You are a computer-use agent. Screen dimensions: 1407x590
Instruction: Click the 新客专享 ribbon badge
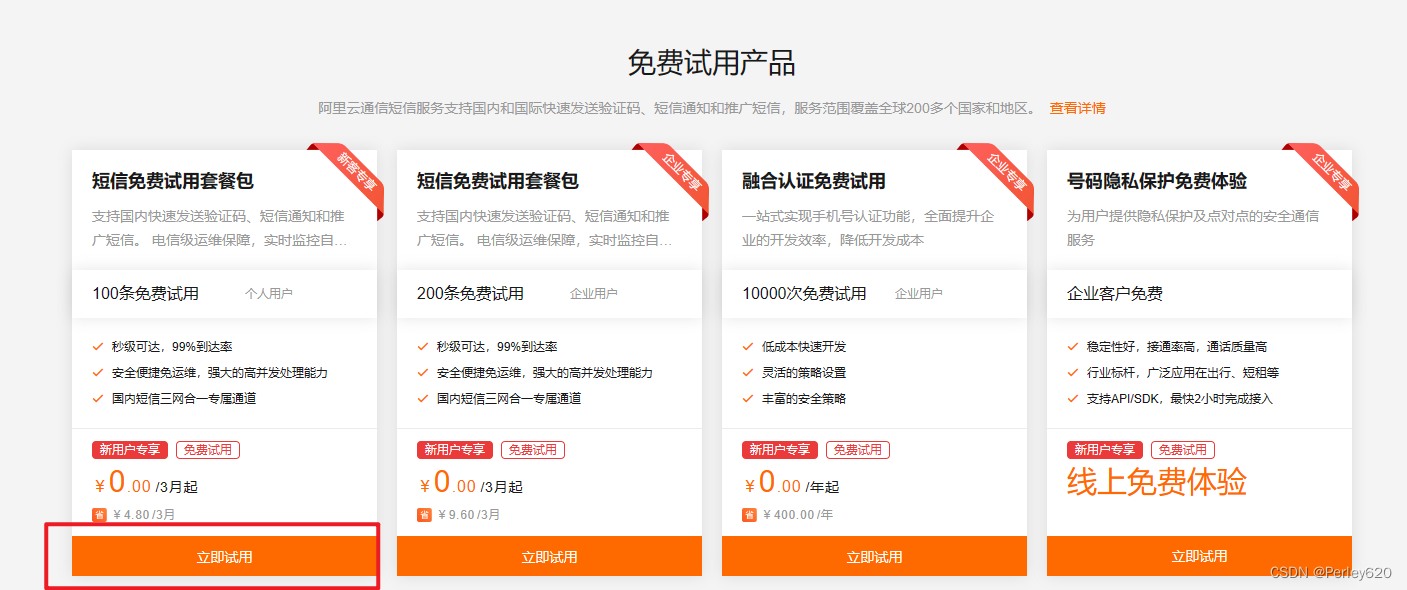(351, 176)
